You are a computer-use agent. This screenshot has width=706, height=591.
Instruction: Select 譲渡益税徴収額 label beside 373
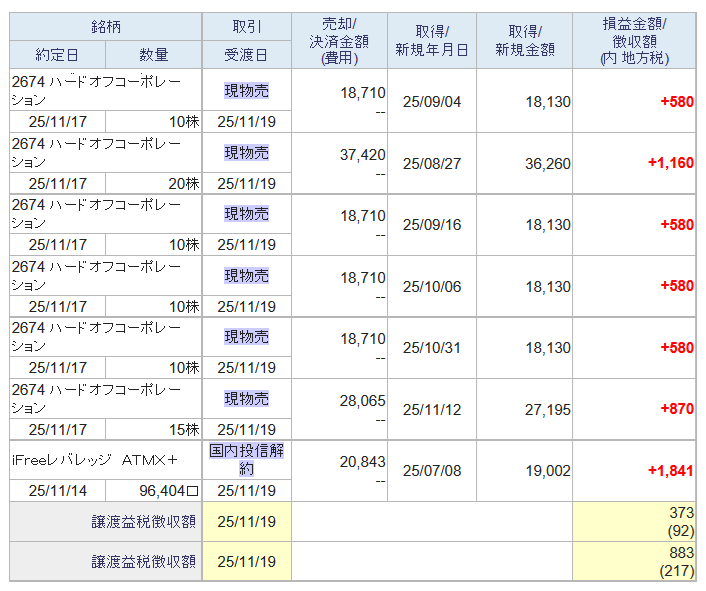tap(144, 522)
